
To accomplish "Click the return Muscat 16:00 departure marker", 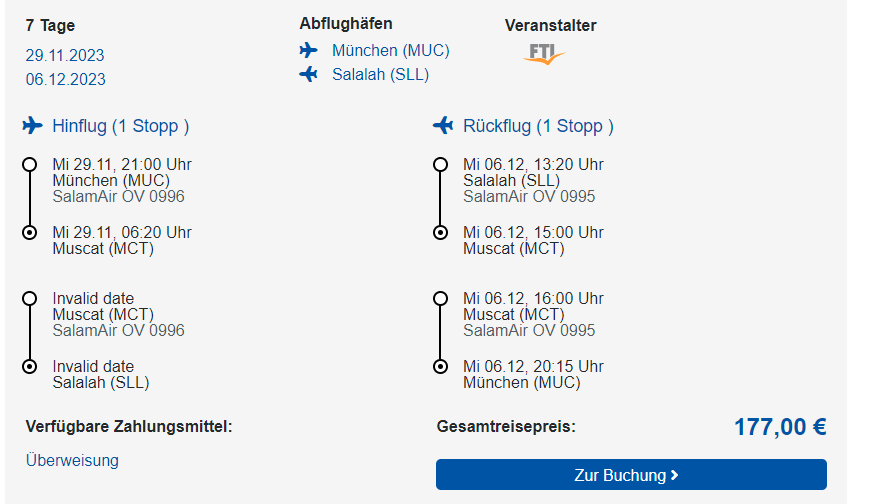I will pyautogui.click(x=440, y=298).
